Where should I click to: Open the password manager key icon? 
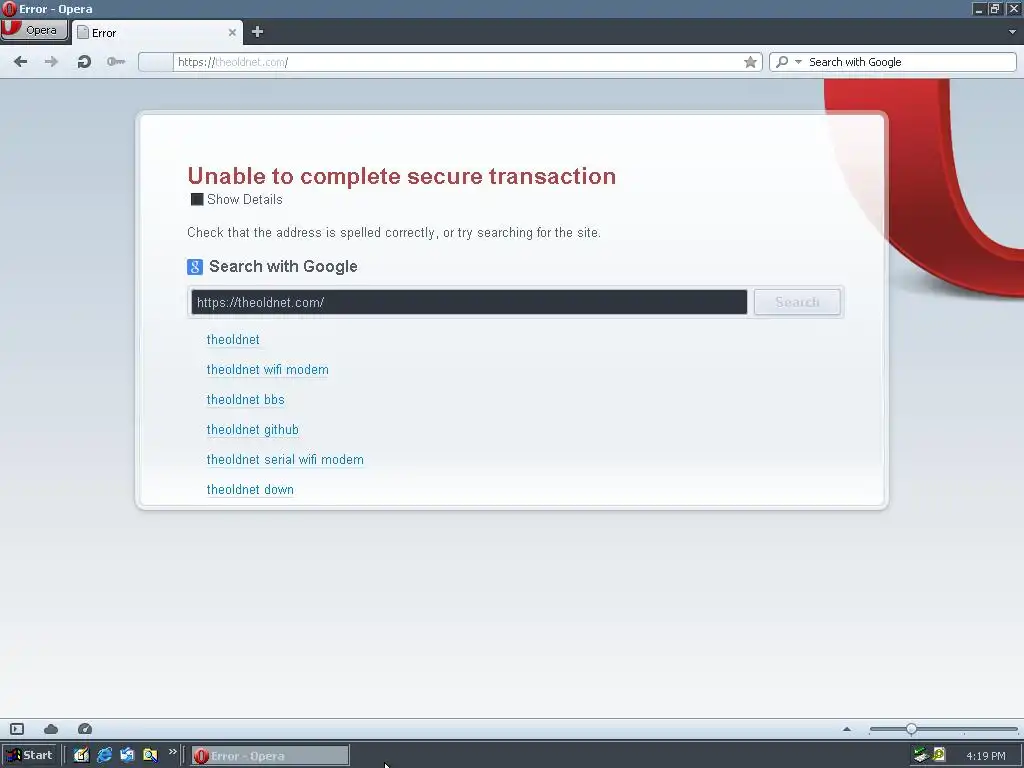[116, 61]
